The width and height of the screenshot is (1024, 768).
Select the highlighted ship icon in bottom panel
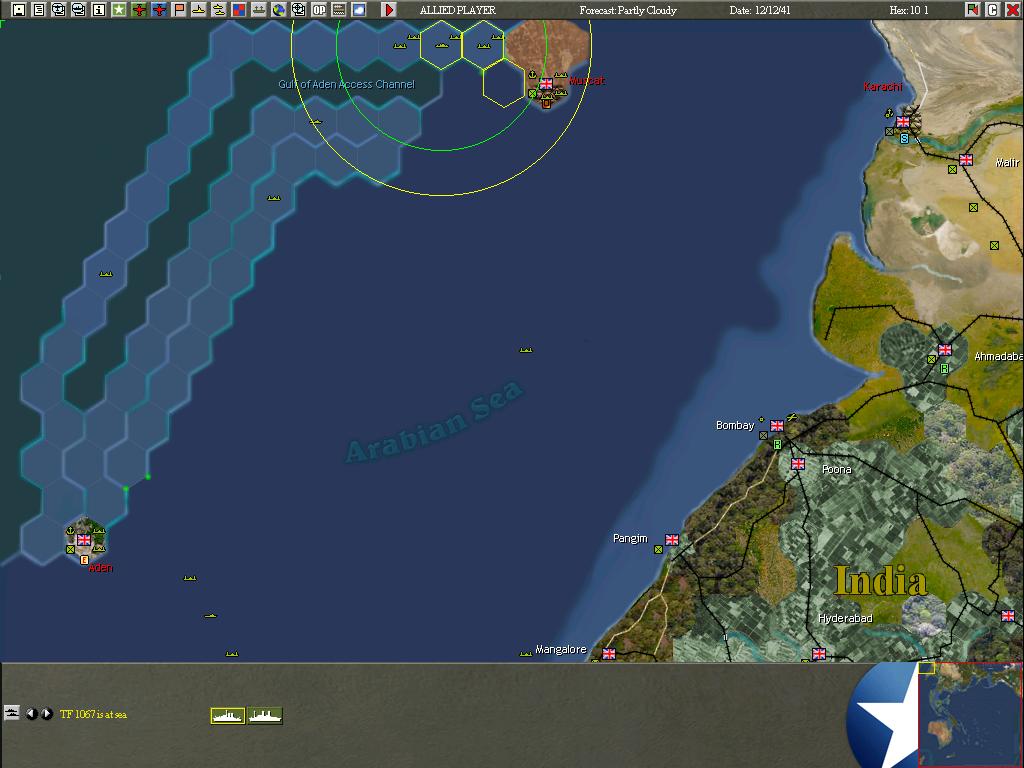(x=228, y=716)
